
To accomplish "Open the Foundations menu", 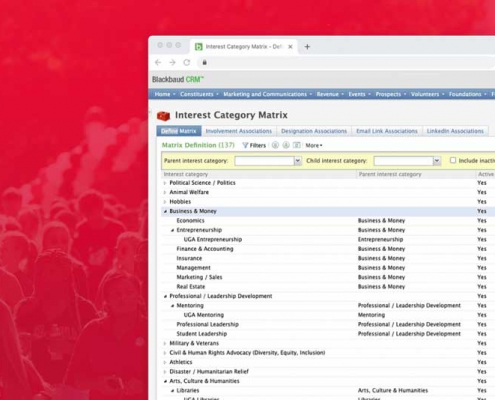I will click(x=467, y=94).
